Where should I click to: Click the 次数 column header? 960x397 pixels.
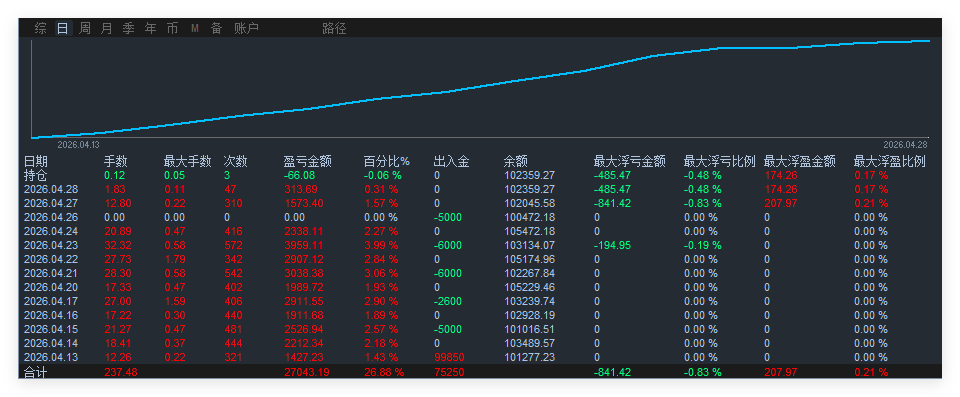pos(236,162)
